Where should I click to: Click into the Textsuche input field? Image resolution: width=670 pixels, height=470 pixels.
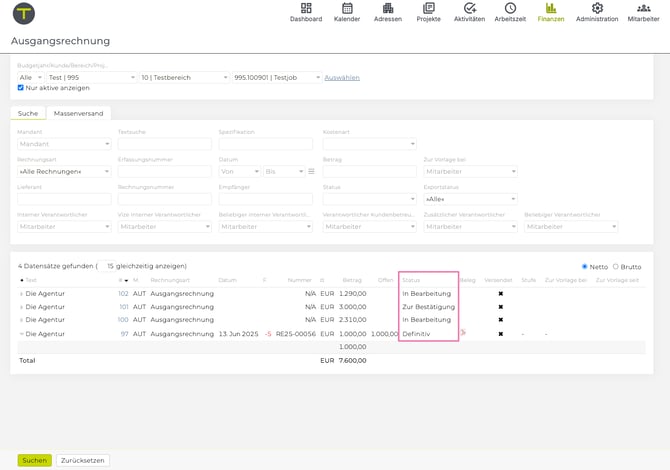point(164,144)
